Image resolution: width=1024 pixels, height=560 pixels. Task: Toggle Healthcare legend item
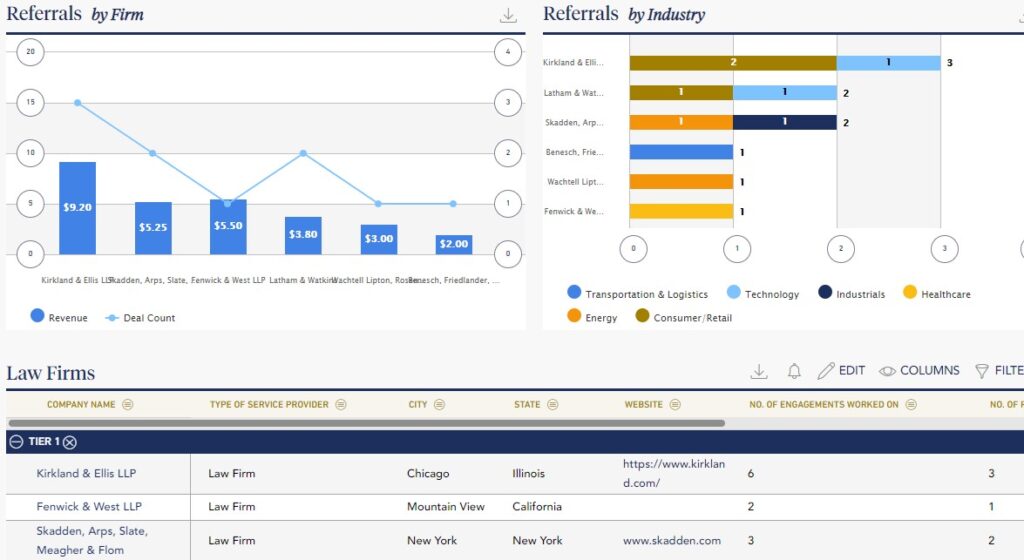coord(936,294)
